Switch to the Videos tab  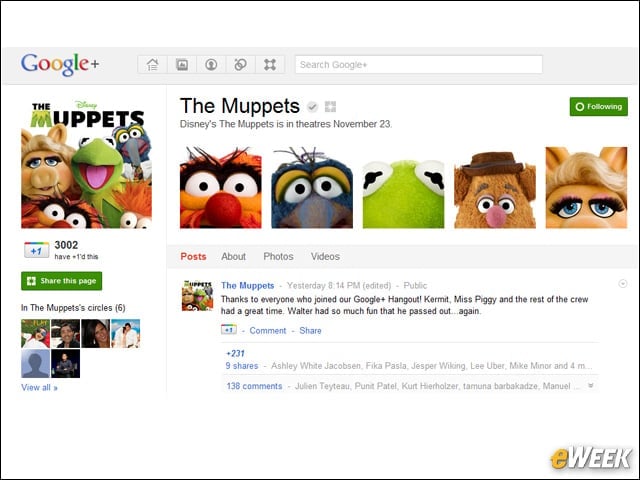[325, 256]
